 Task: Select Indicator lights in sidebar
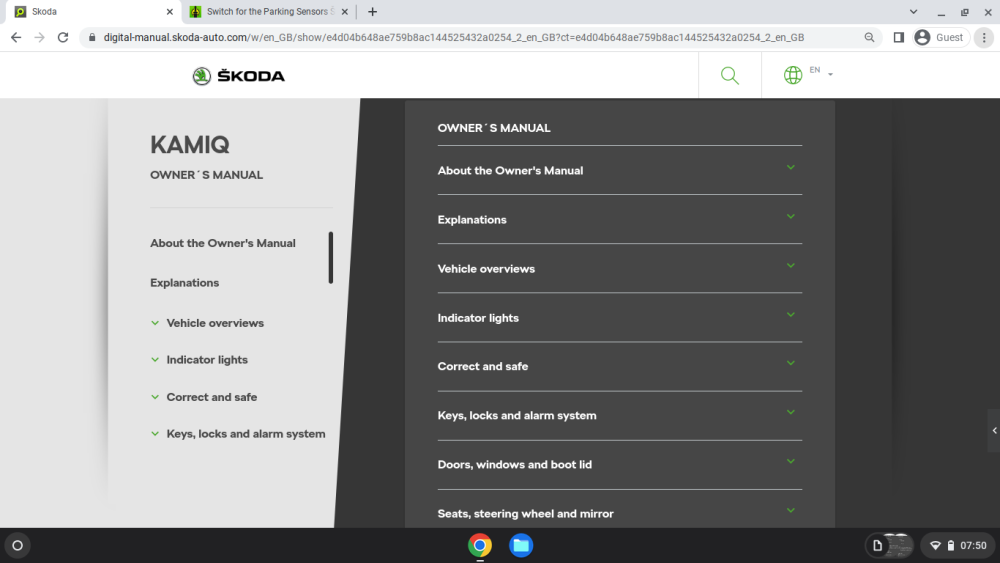(207, 360)
